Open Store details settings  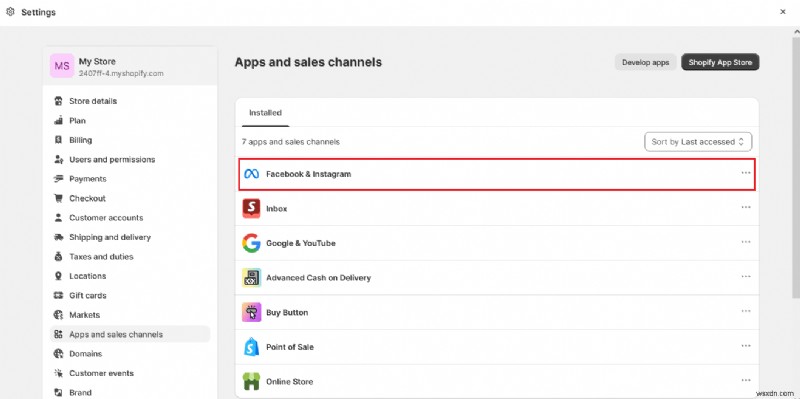93,101
